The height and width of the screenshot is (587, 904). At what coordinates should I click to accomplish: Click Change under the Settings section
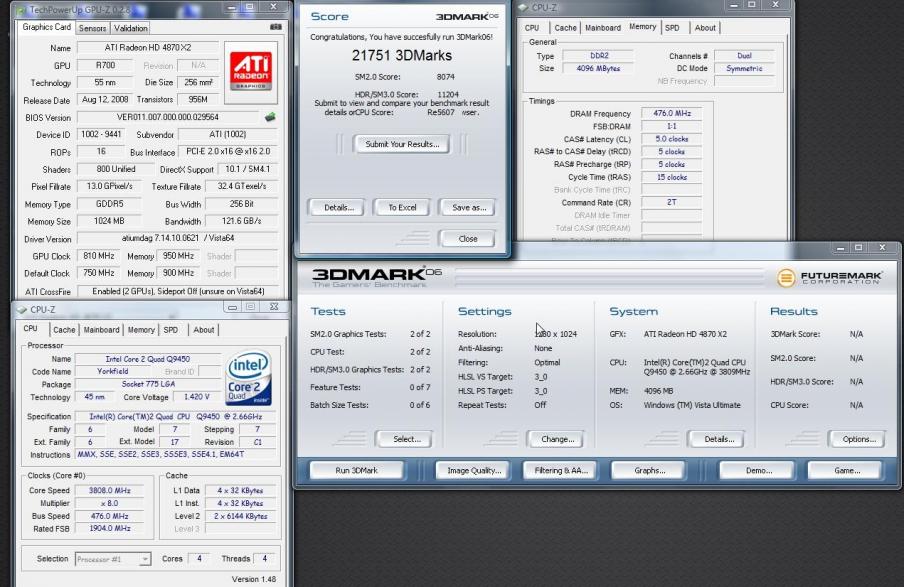click(558, 439)
